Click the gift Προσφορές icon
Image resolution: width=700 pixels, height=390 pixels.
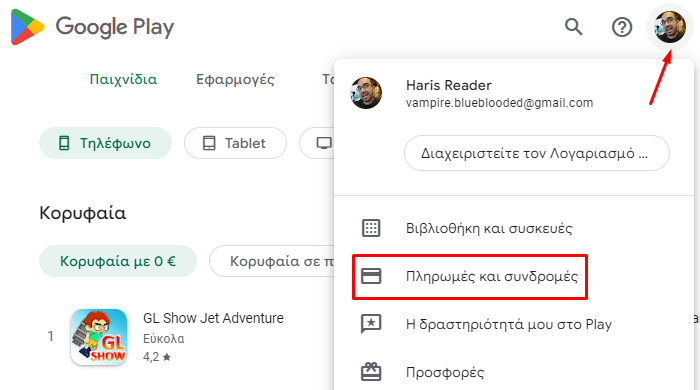pos(371,372)
